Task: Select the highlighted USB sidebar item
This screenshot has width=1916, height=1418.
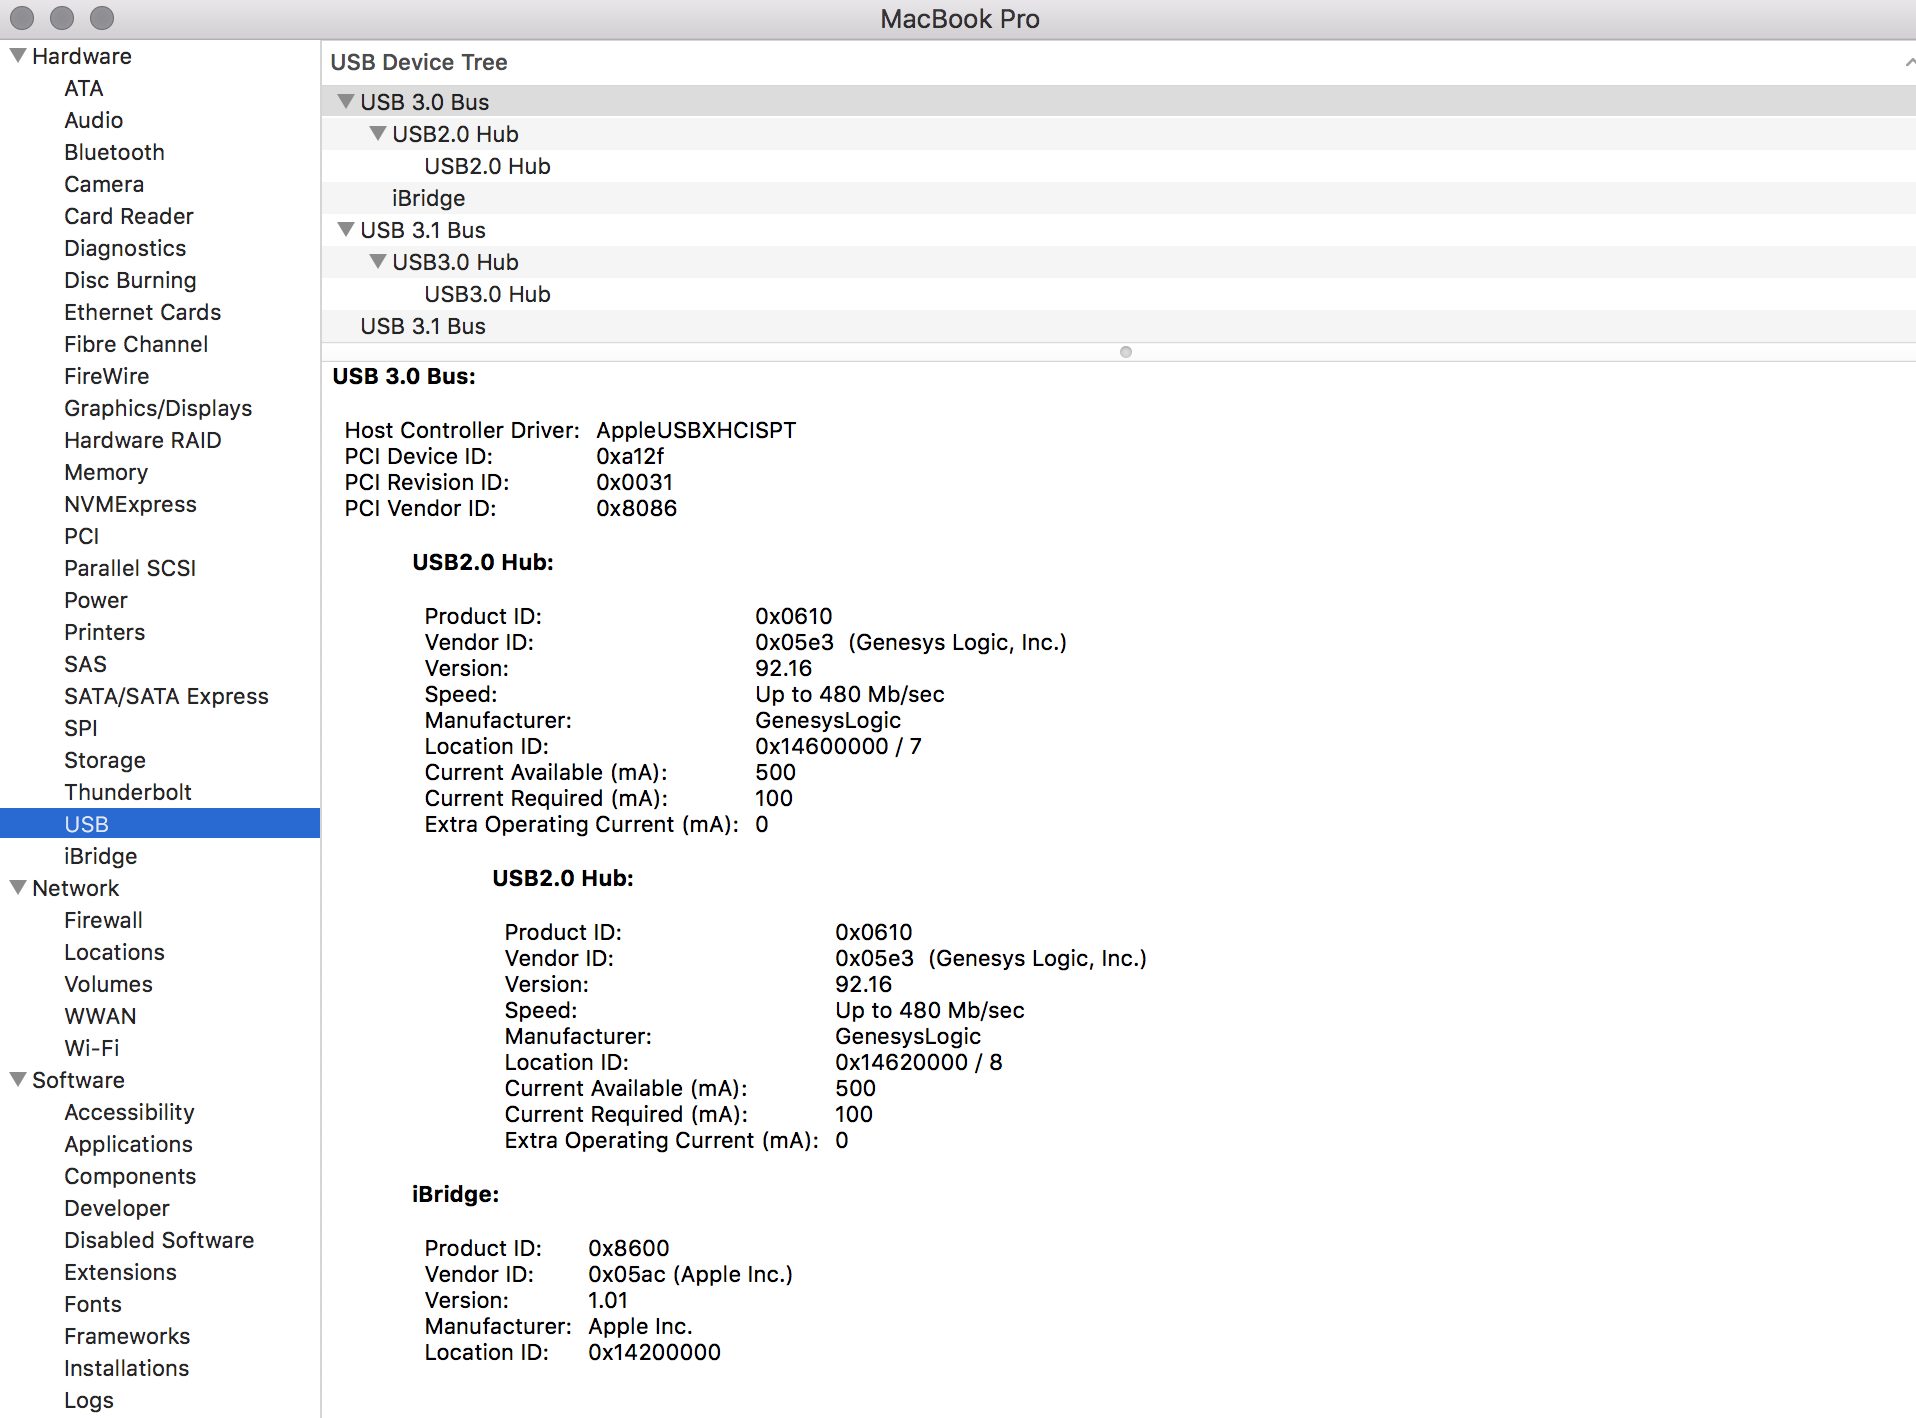Action: point(160,824)
